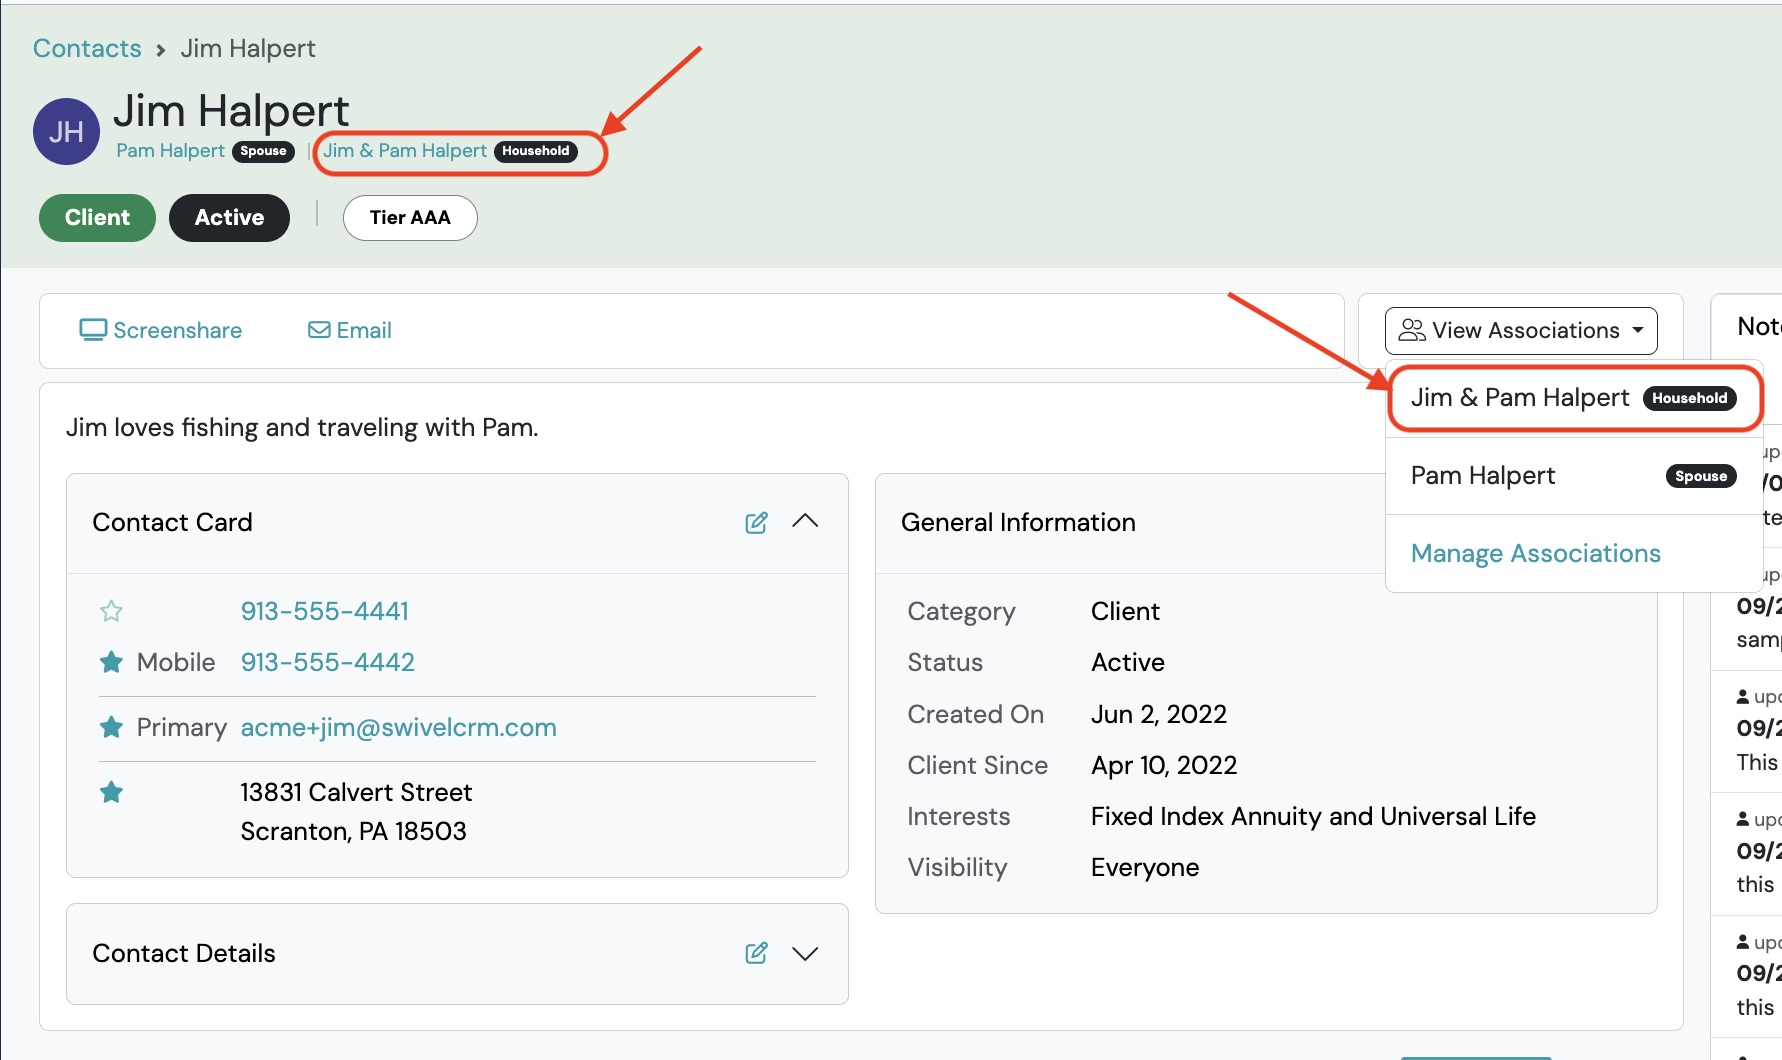This screenshot has height=1060, width=1782.
Task: Call phone number 913-555-4441
Action: (x=325, y=611)
